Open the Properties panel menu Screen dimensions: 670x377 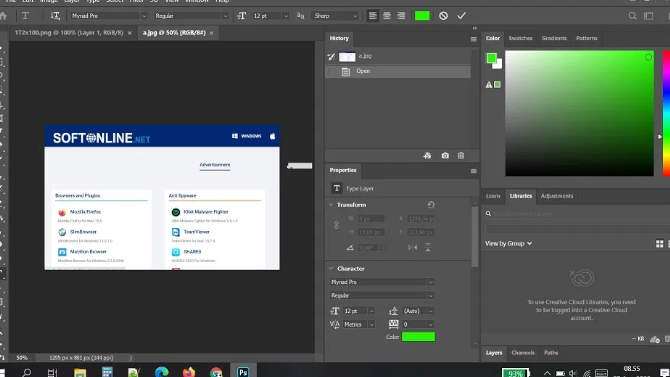coord(473,171)
